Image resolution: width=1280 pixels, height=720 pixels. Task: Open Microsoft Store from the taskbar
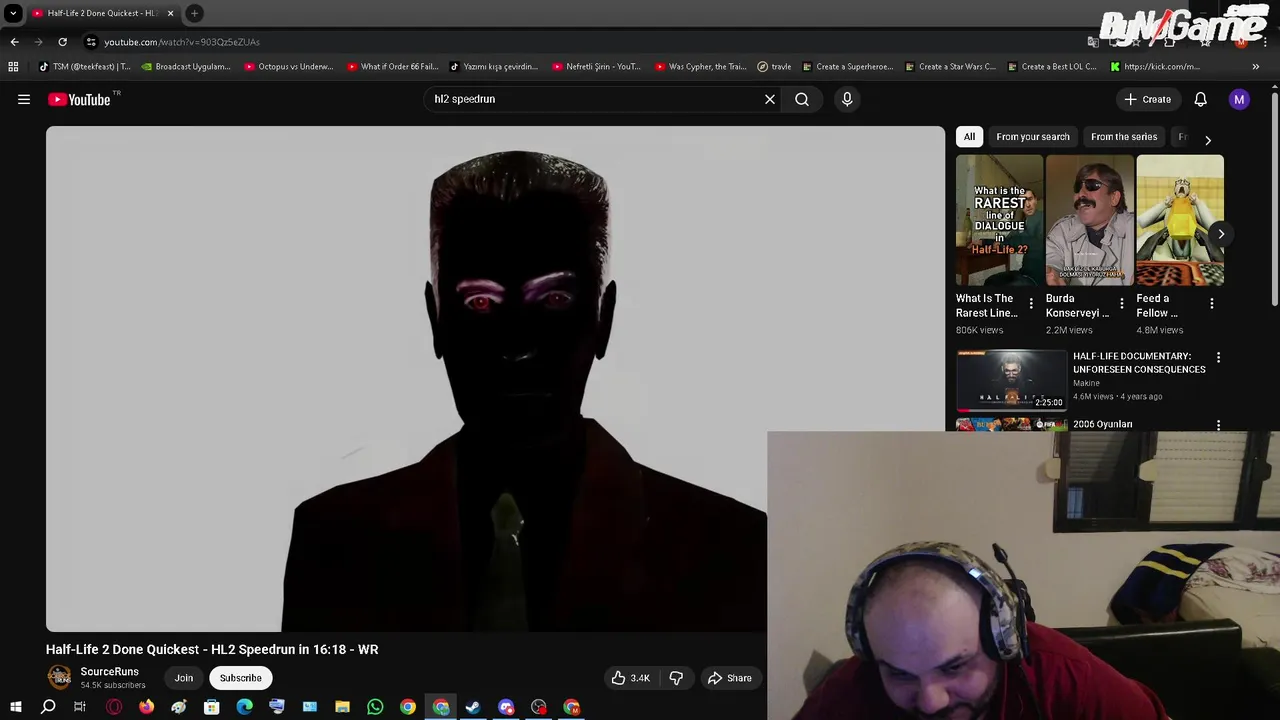(211, 707)
